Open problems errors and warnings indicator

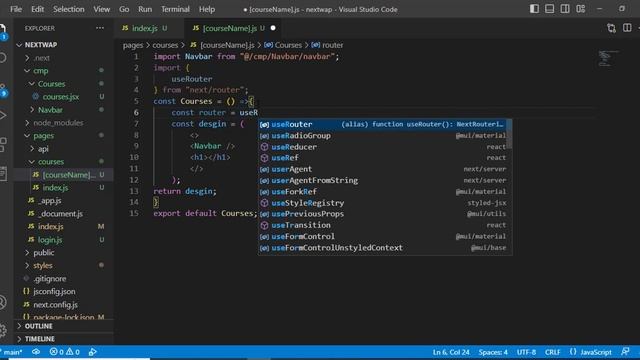(x=64, y=352)
